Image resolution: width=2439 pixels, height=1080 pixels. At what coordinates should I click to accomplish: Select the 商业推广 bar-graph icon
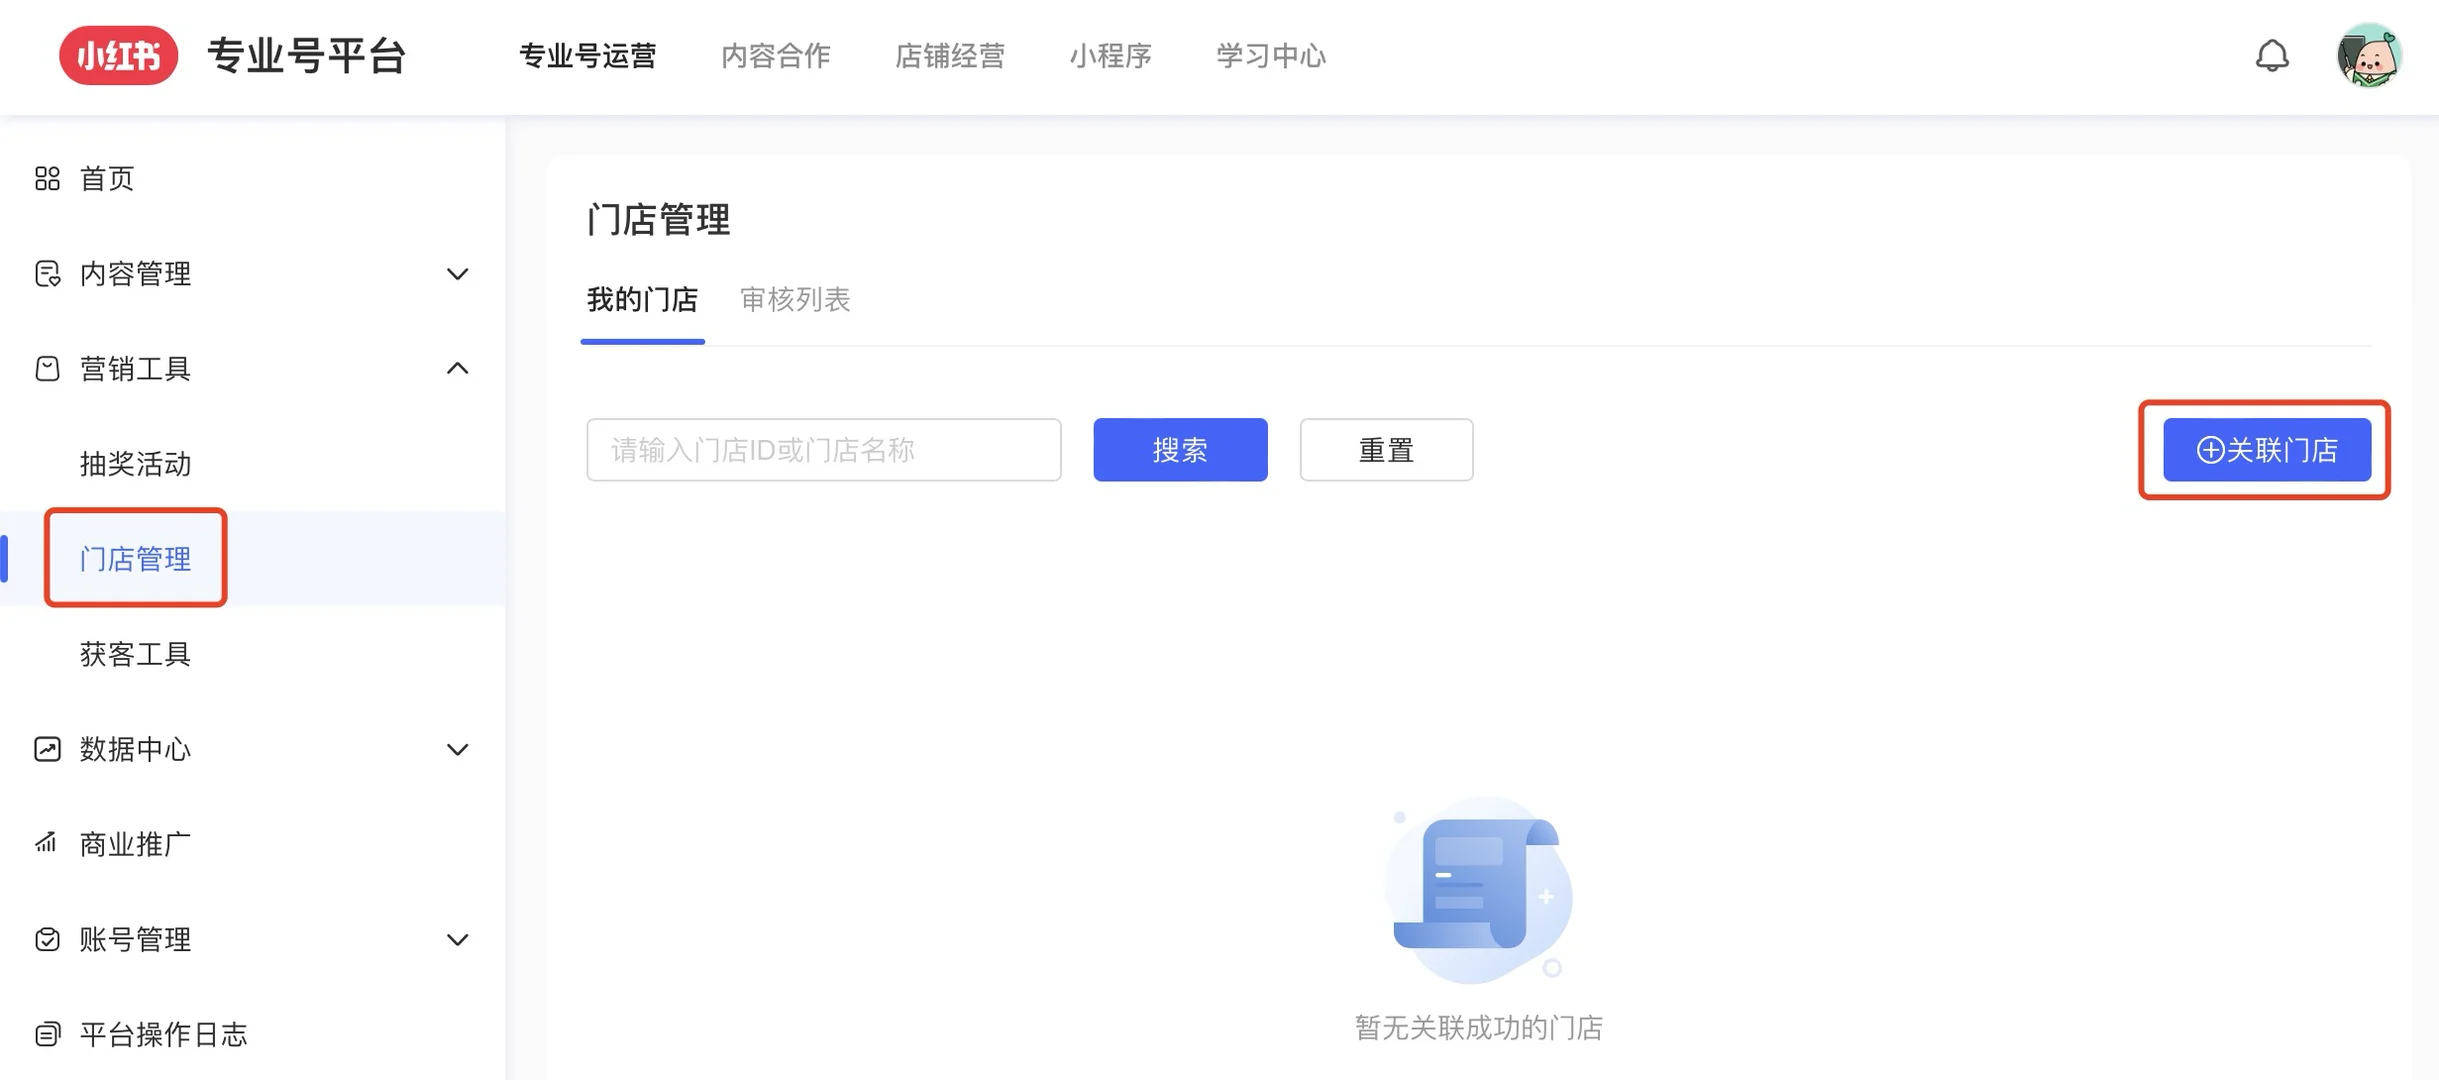pos(47,842)
